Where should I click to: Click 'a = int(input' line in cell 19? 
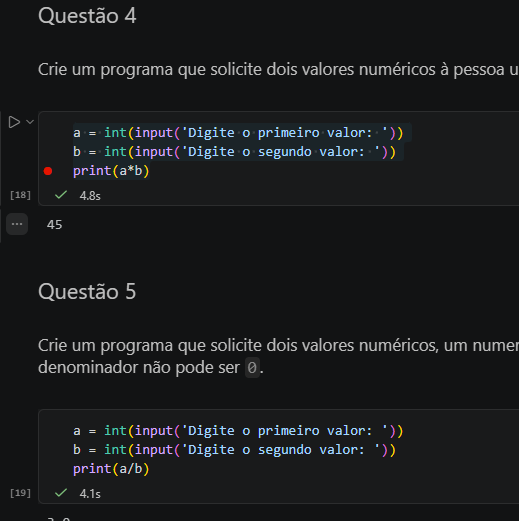point(238,431)
